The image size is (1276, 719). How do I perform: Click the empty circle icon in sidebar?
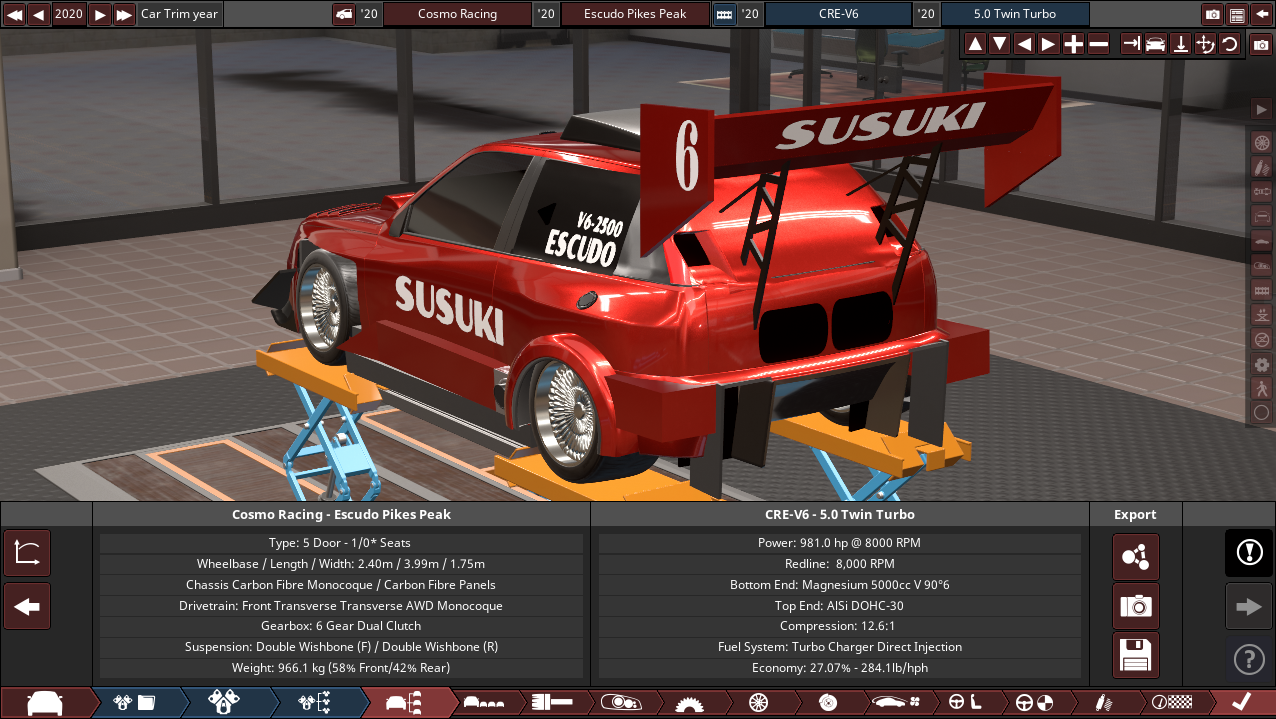coord(1262,412)
